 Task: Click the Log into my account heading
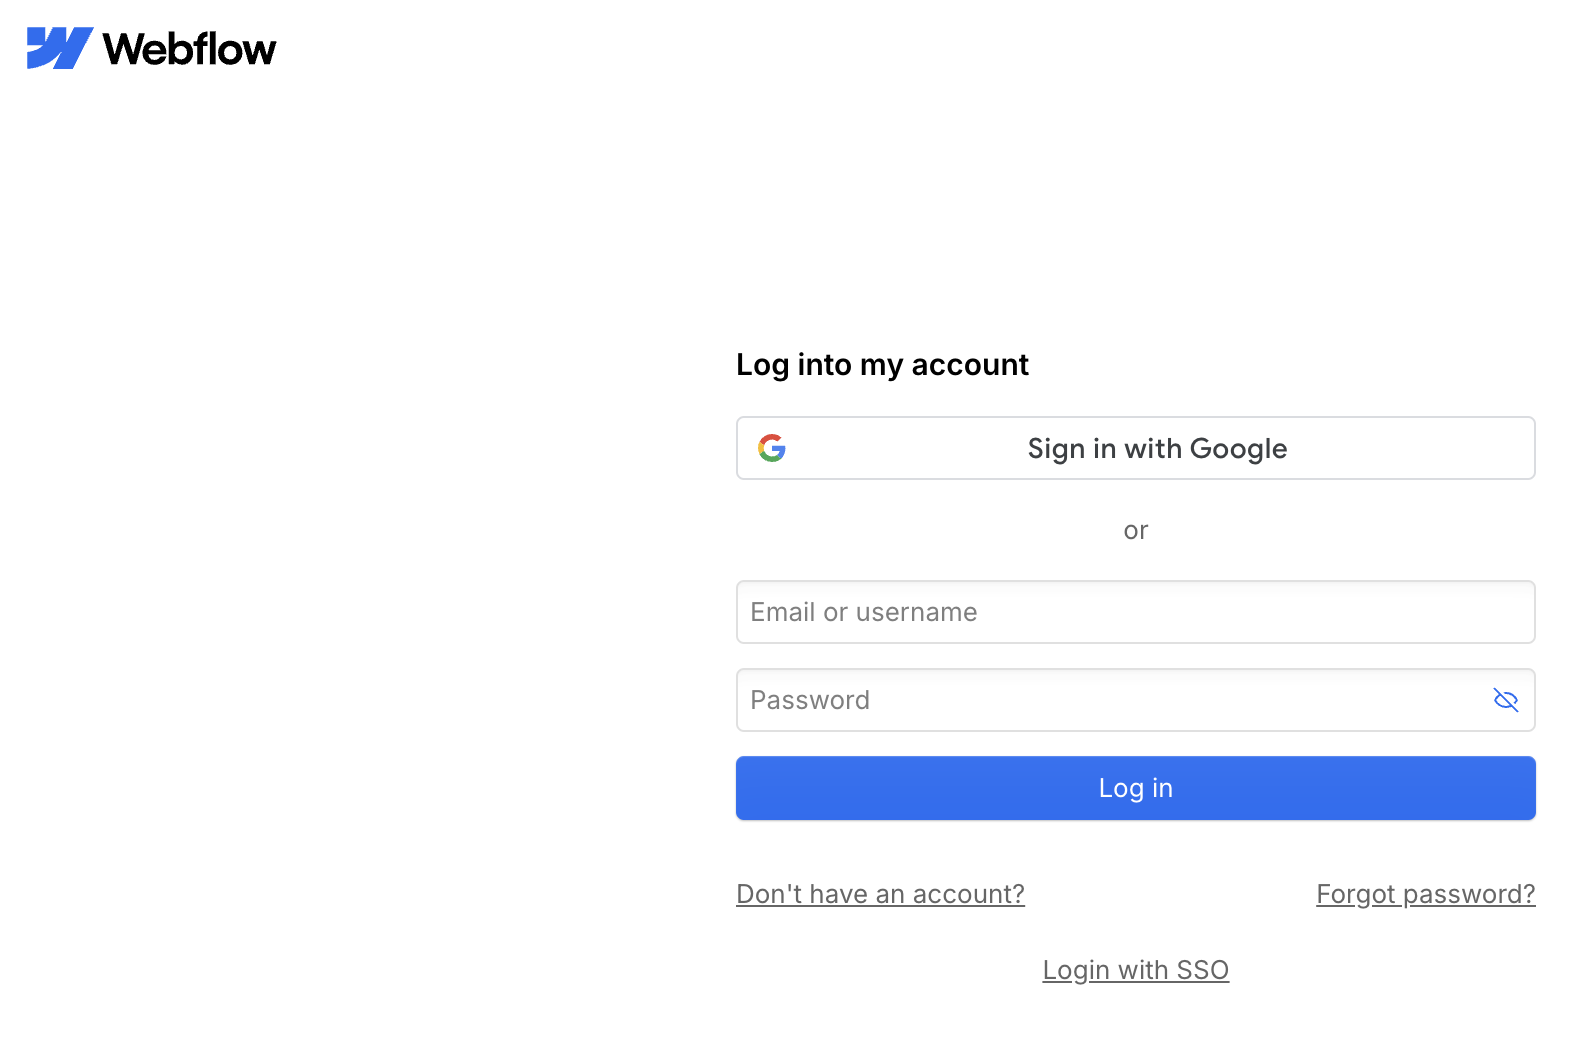[x=883, y=365]
